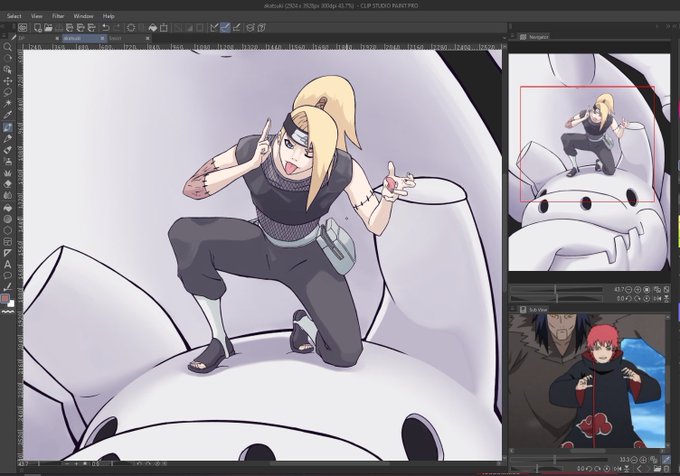Select the Eyedropper tool
680x476 pixels.
[x=7, y=115]
